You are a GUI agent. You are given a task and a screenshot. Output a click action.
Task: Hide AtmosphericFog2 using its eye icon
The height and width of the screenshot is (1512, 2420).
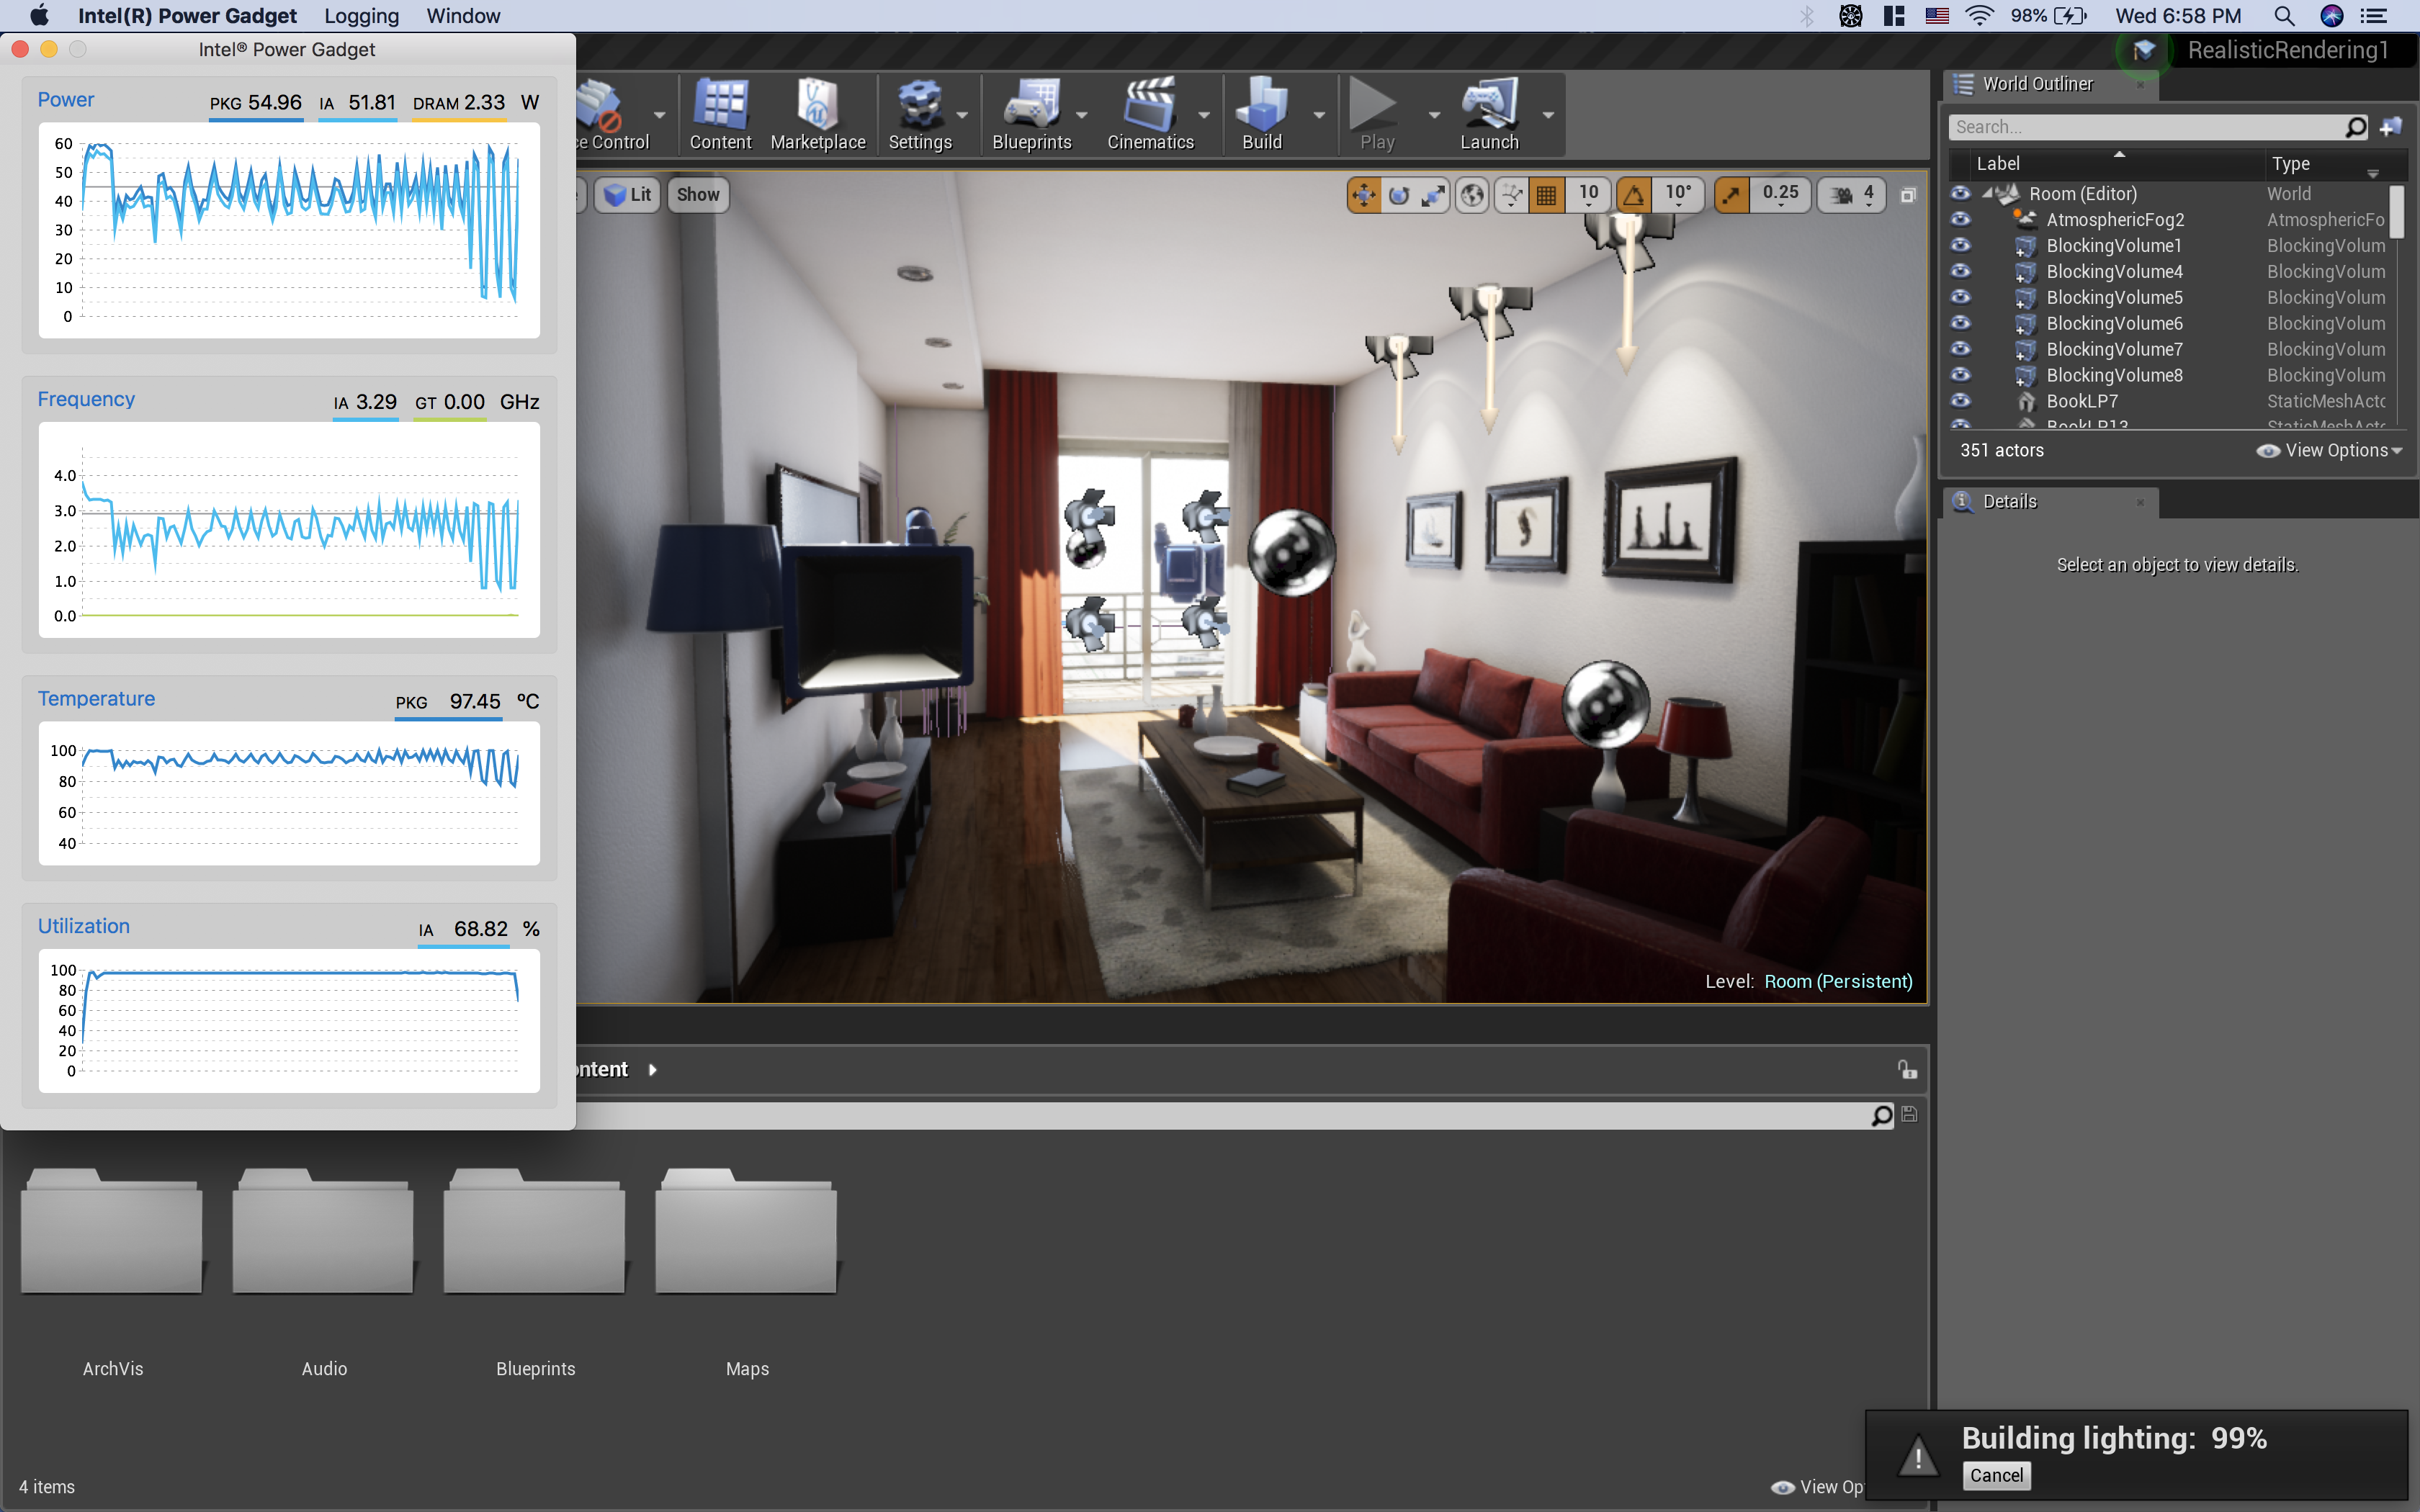(1960, 219)
